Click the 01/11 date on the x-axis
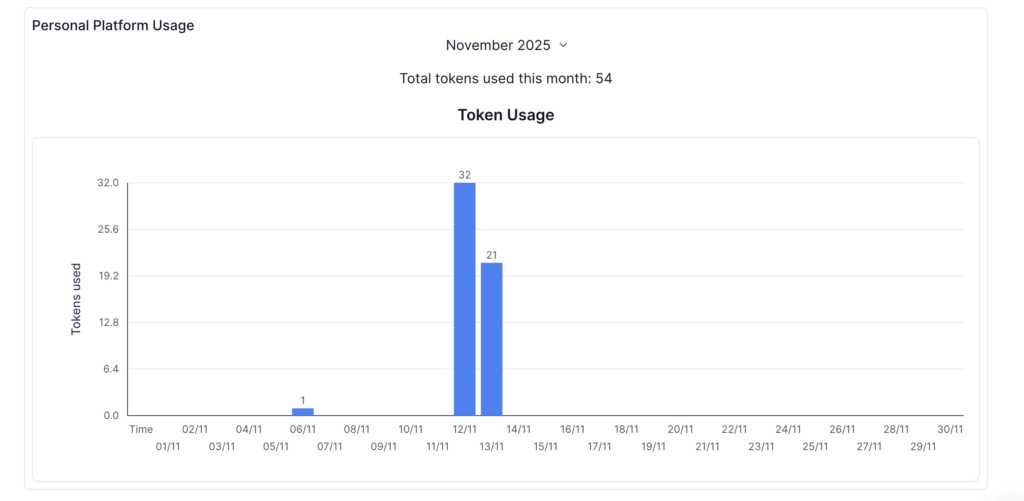1024x501 pixels. click(168, 446)
